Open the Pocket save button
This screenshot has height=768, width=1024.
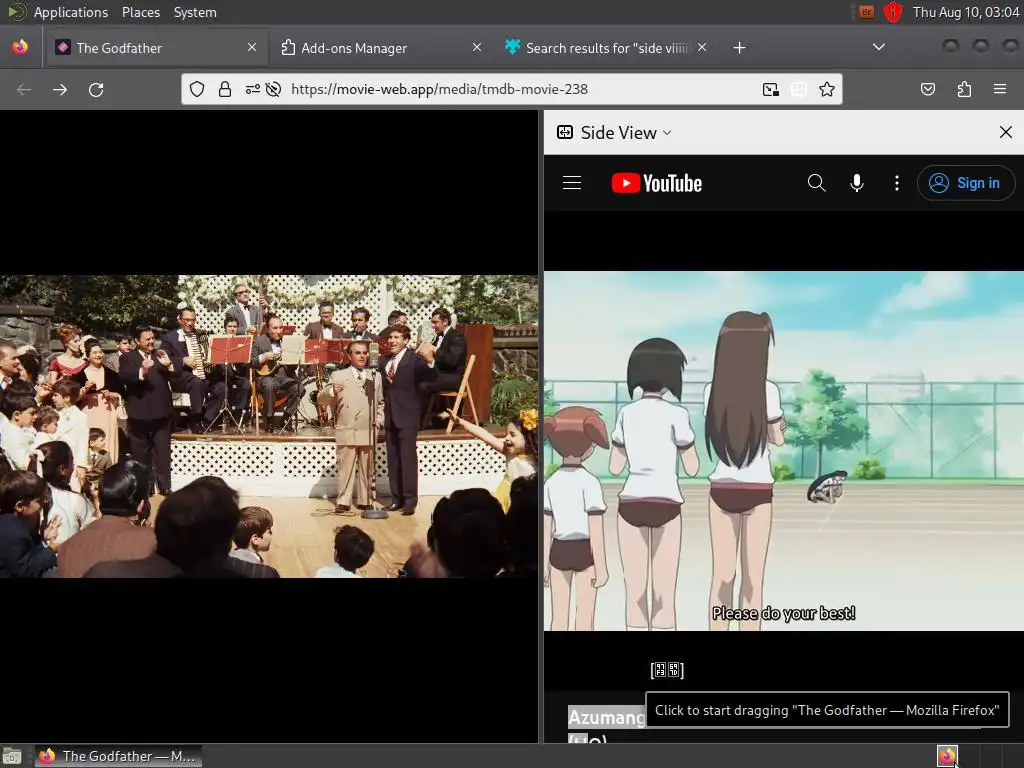click(x=927, y=89)
